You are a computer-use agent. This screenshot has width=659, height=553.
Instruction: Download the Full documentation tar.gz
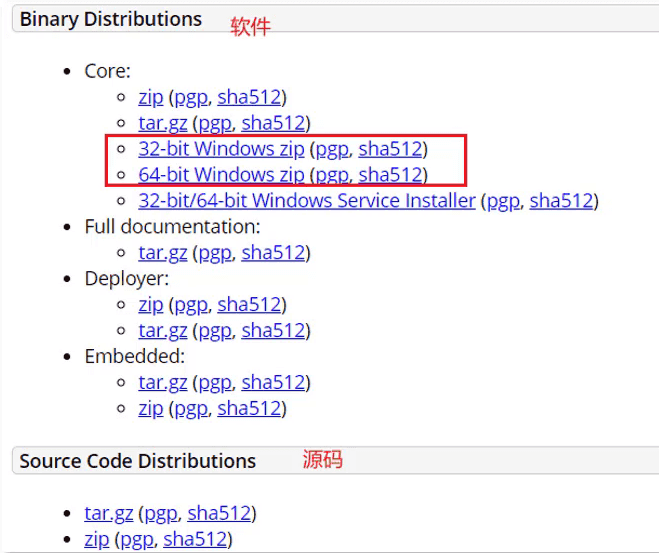163,253
